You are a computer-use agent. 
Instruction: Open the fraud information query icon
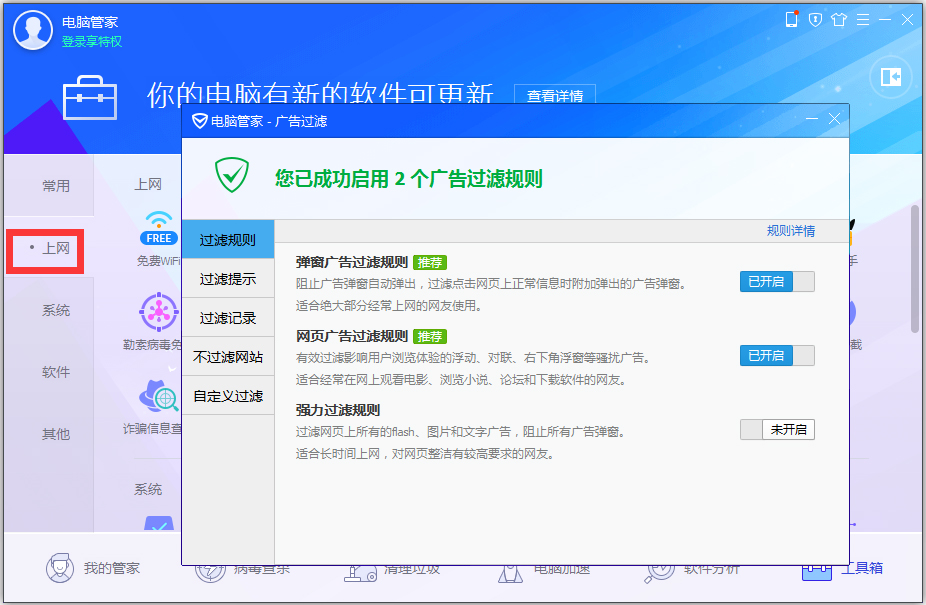pos(159,396)
